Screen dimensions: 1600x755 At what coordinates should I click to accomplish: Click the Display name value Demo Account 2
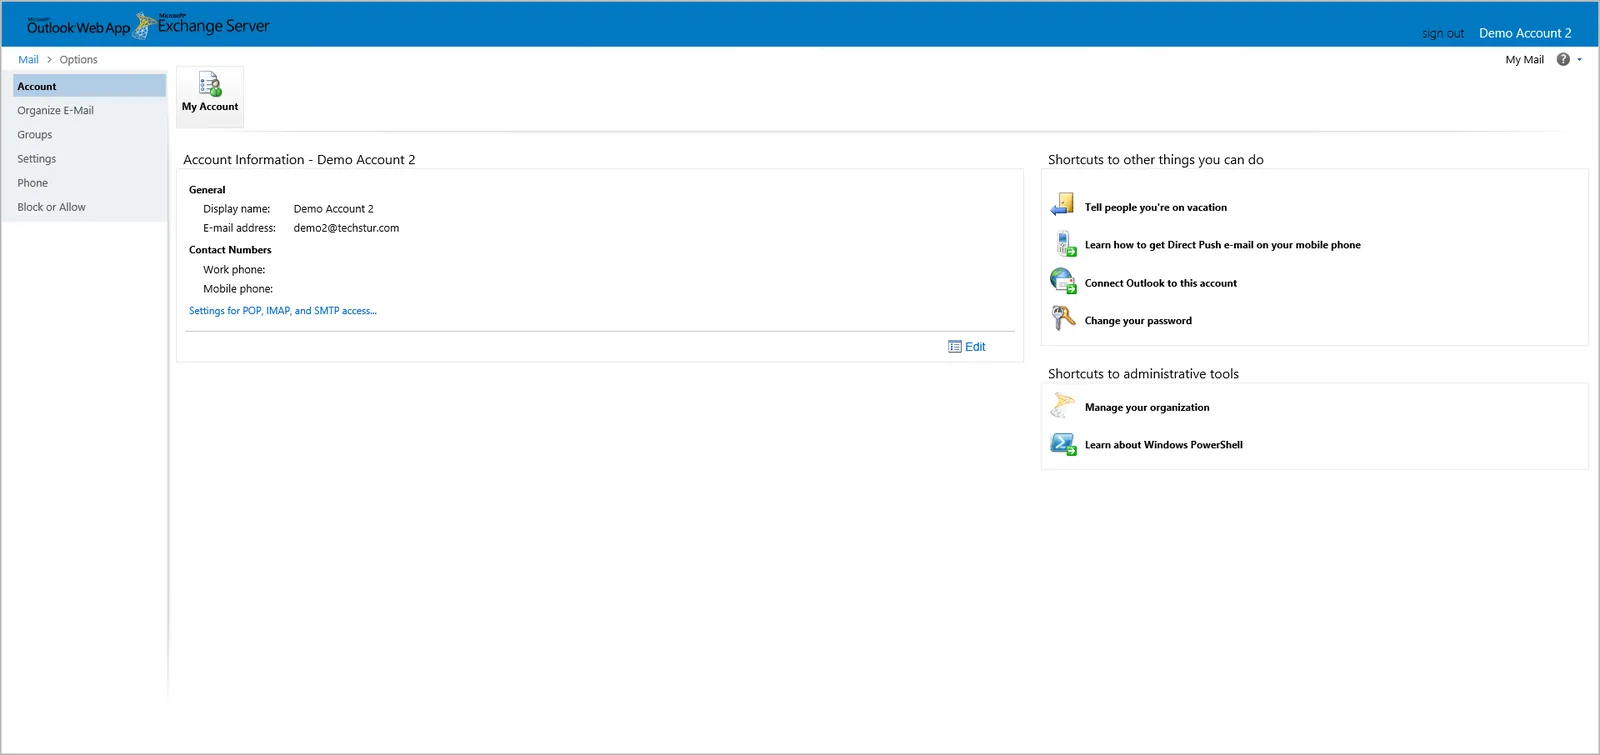point(333,209)
